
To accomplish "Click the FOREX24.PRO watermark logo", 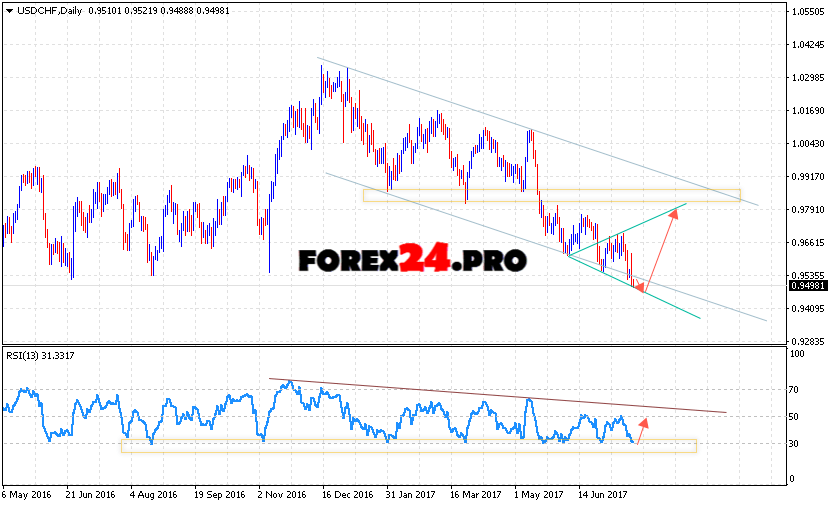I will click(412, 260).
